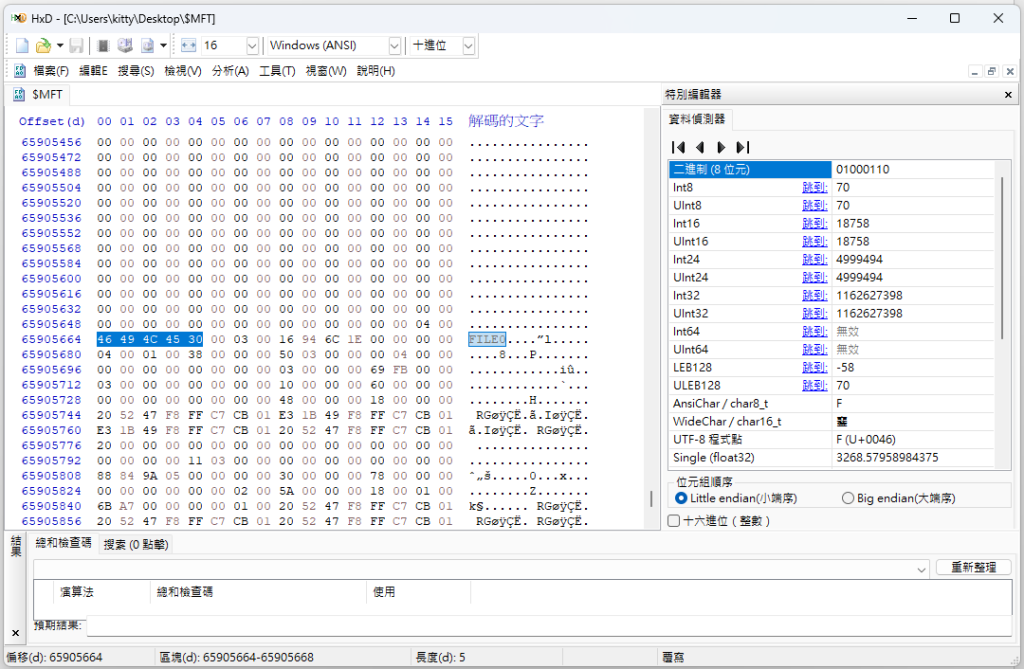Switch to the 搜索 (0 點擊) tab
1024x669 pixels.
pyautogui.click(x=136, y=544)
